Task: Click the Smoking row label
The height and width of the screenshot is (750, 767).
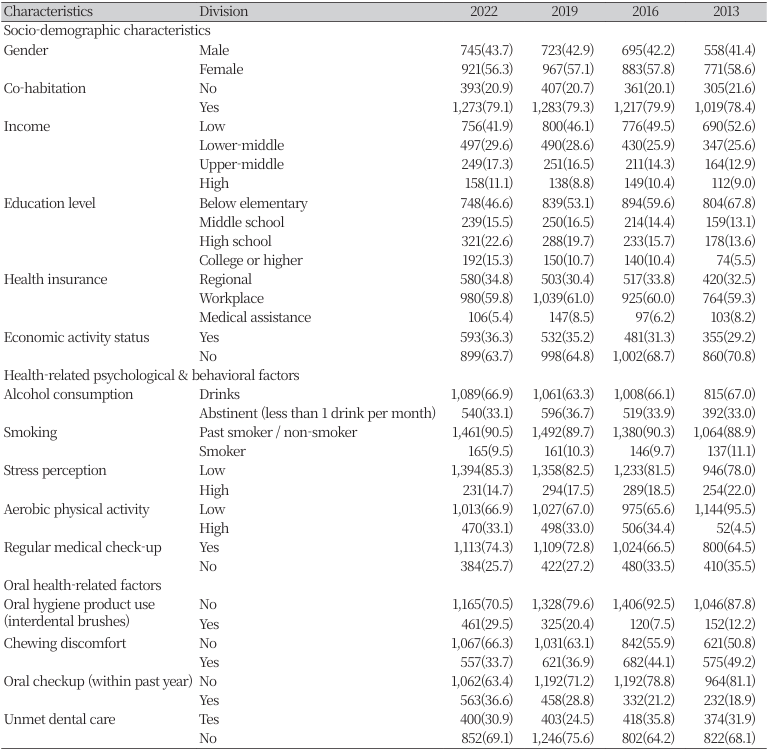Action: coord(30,432)
